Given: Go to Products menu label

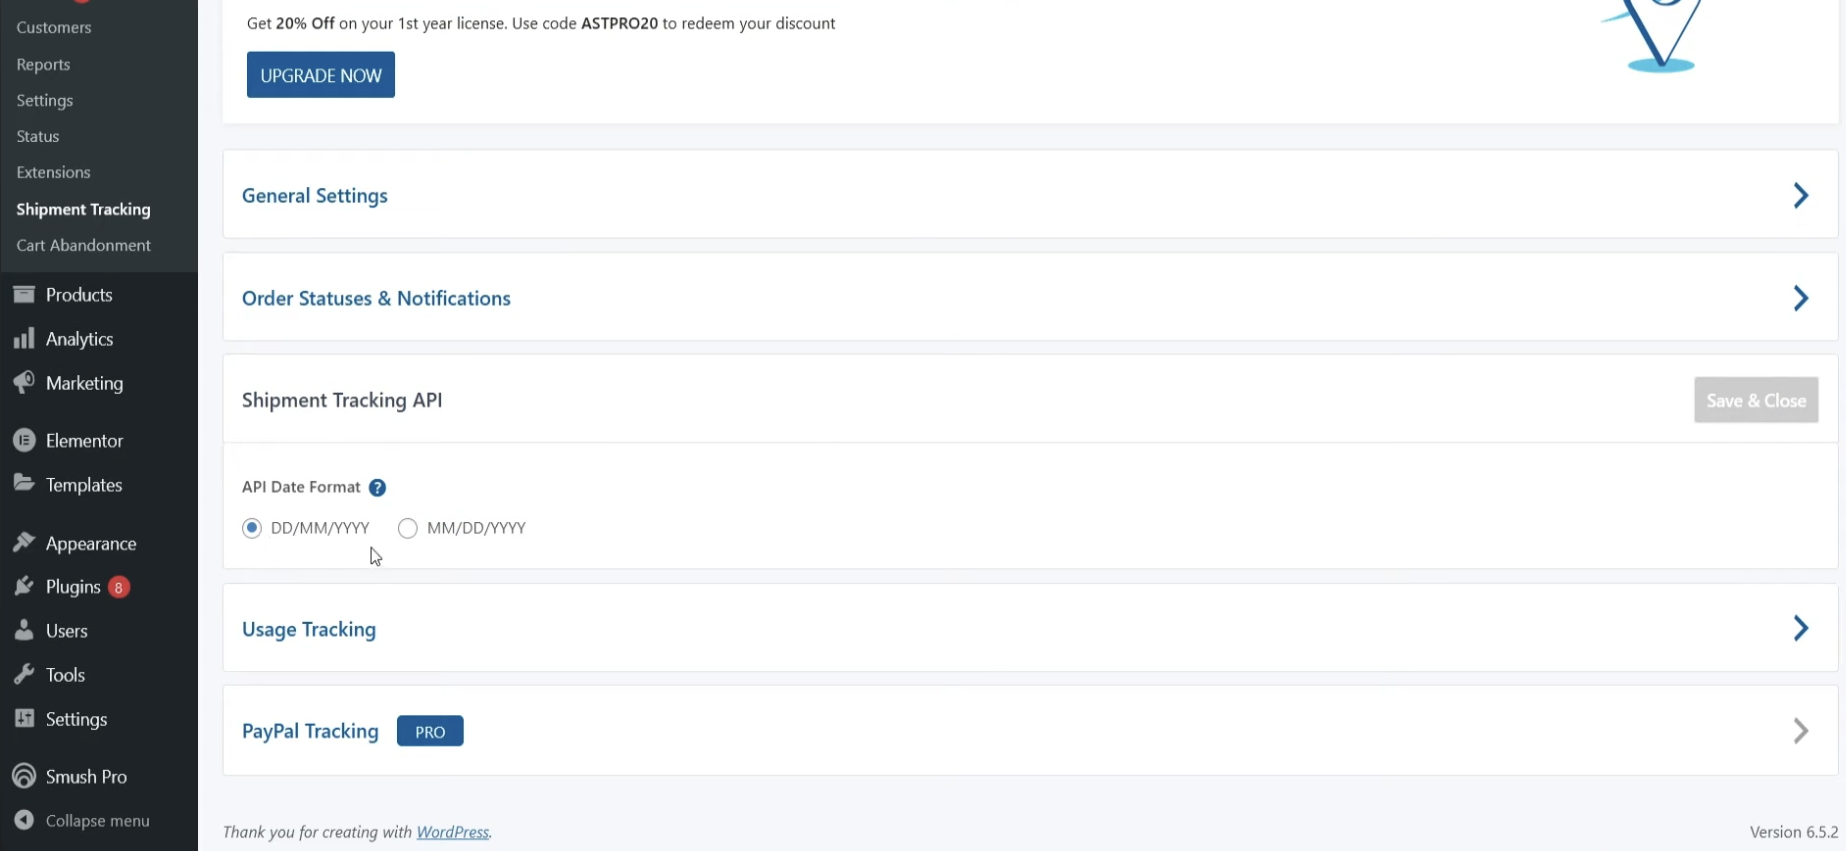Looking at the screenshot, I should [x=79, y=294].
